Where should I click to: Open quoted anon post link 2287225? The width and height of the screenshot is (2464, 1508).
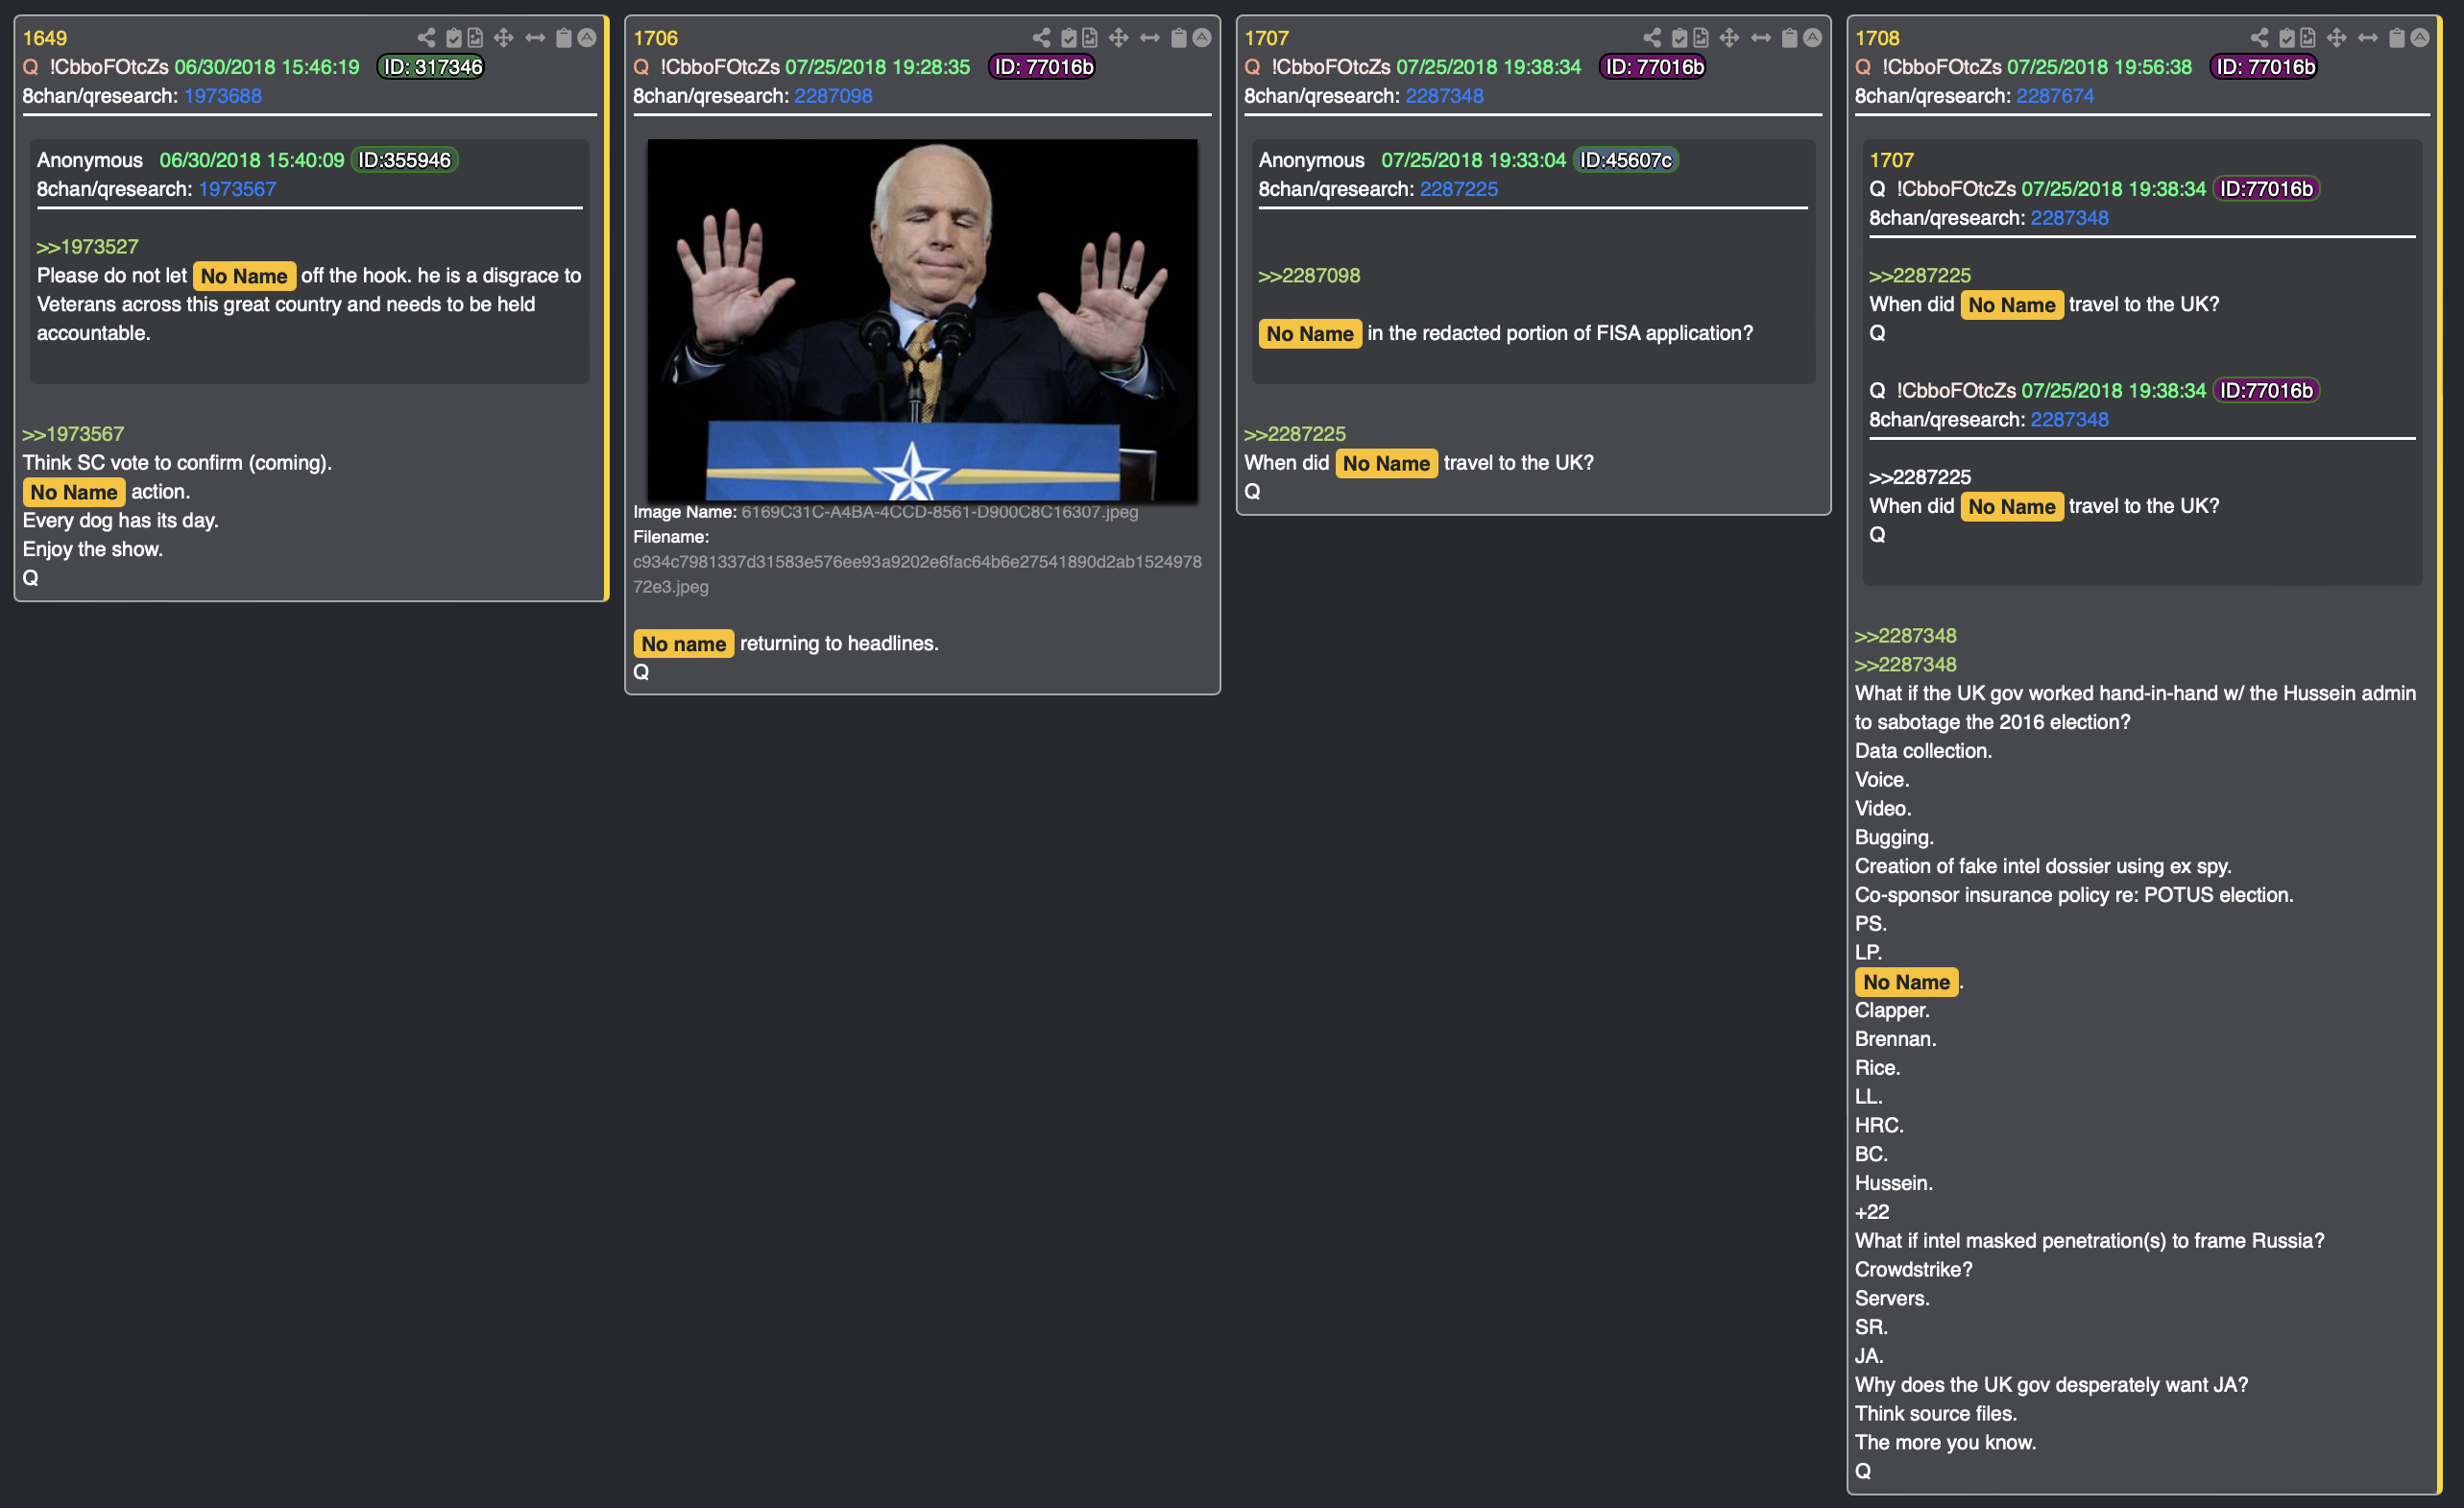click(1459, 189)
